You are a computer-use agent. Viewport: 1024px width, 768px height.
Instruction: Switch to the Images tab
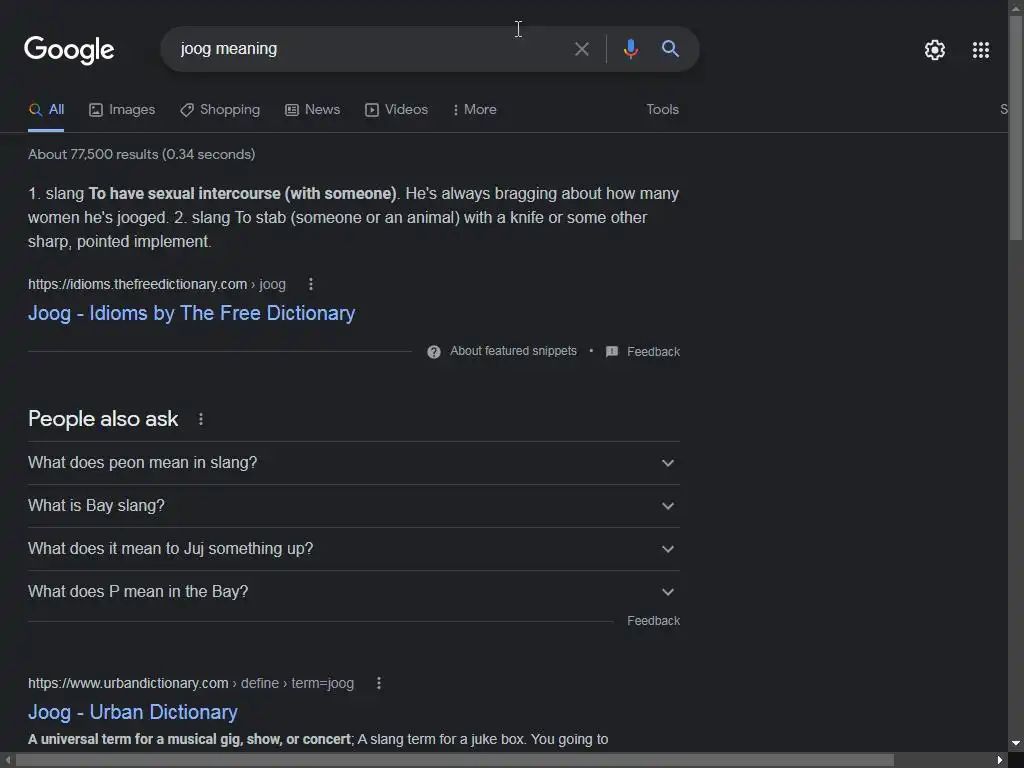[x=122, y=110]
